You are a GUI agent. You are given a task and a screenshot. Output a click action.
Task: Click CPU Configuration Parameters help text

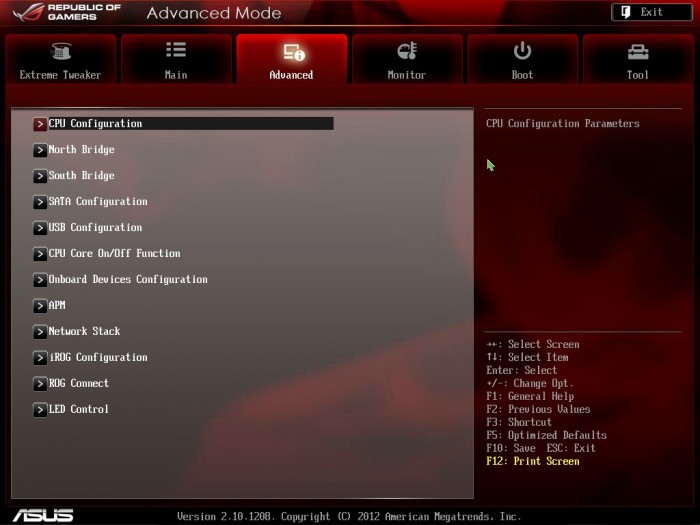[562, 124]
